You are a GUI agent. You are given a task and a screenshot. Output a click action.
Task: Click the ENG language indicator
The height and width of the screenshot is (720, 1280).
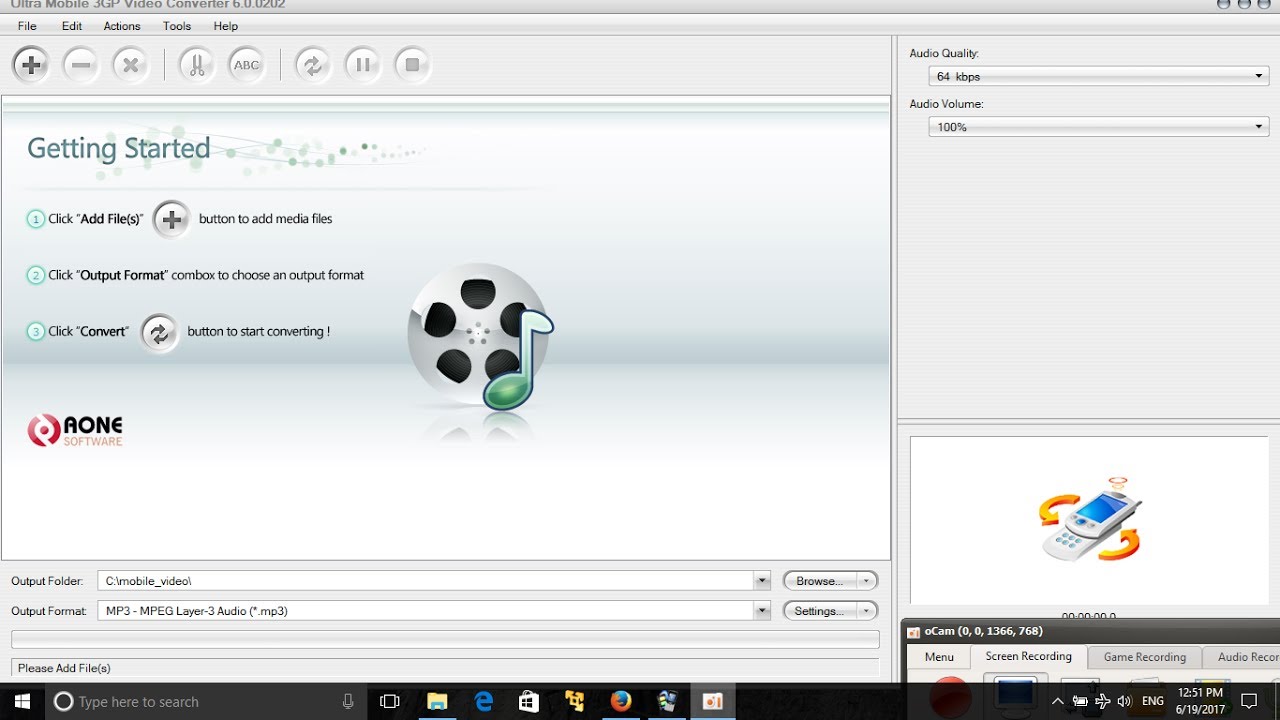tap(1153, 702)
